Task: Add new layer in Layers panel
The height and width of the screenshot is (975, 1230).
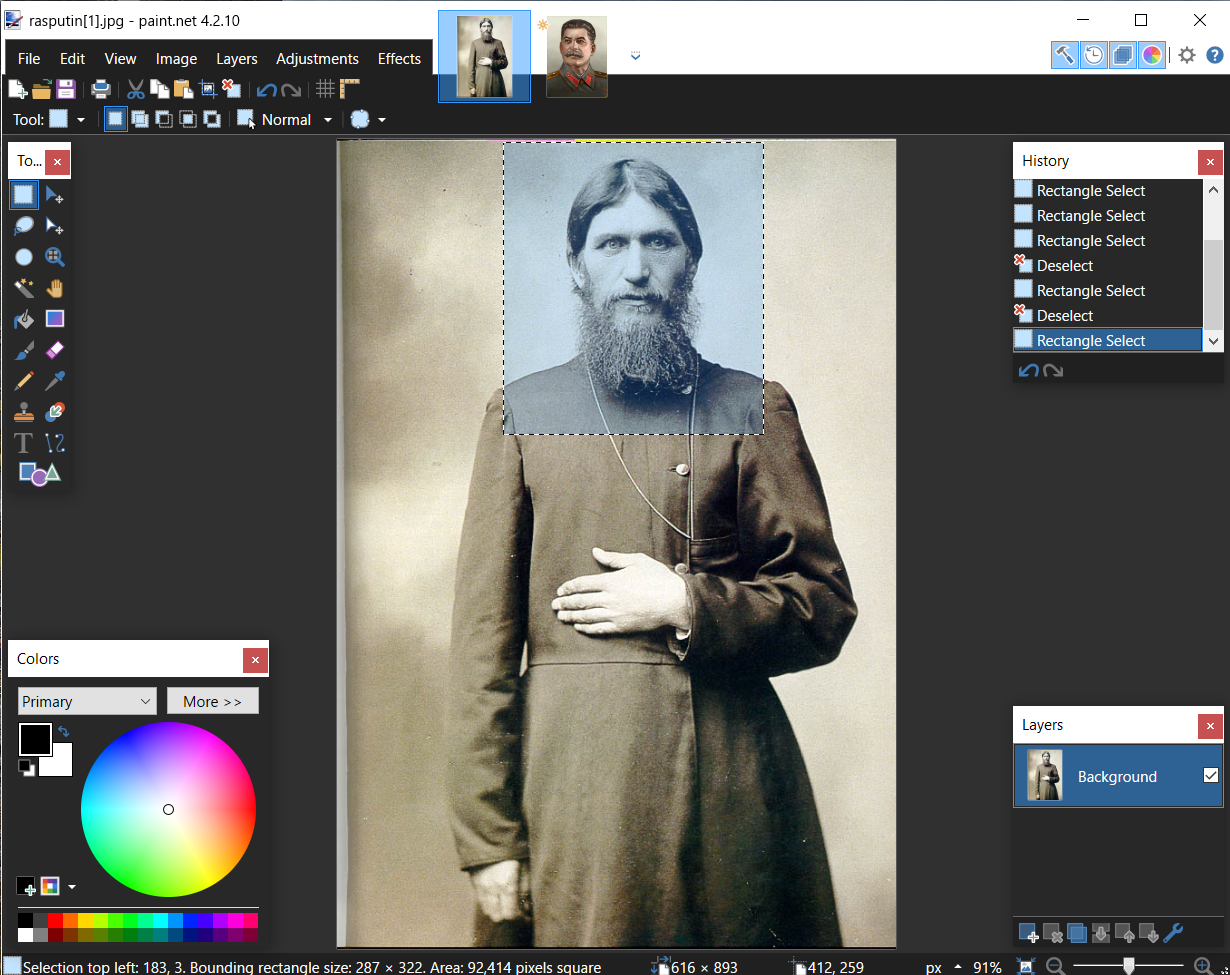Action: [1029, 934]
